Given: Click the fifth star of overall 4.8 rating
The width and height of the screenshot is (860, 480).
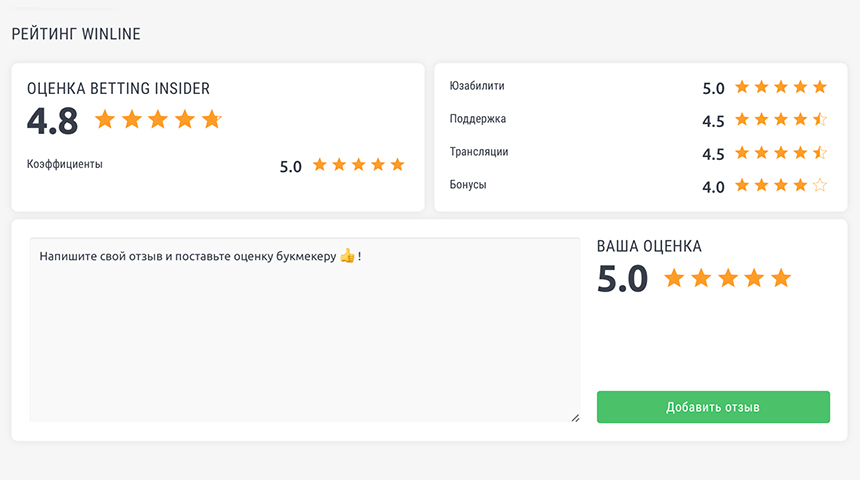Looking at the screenshot, I should coord(212,119).
